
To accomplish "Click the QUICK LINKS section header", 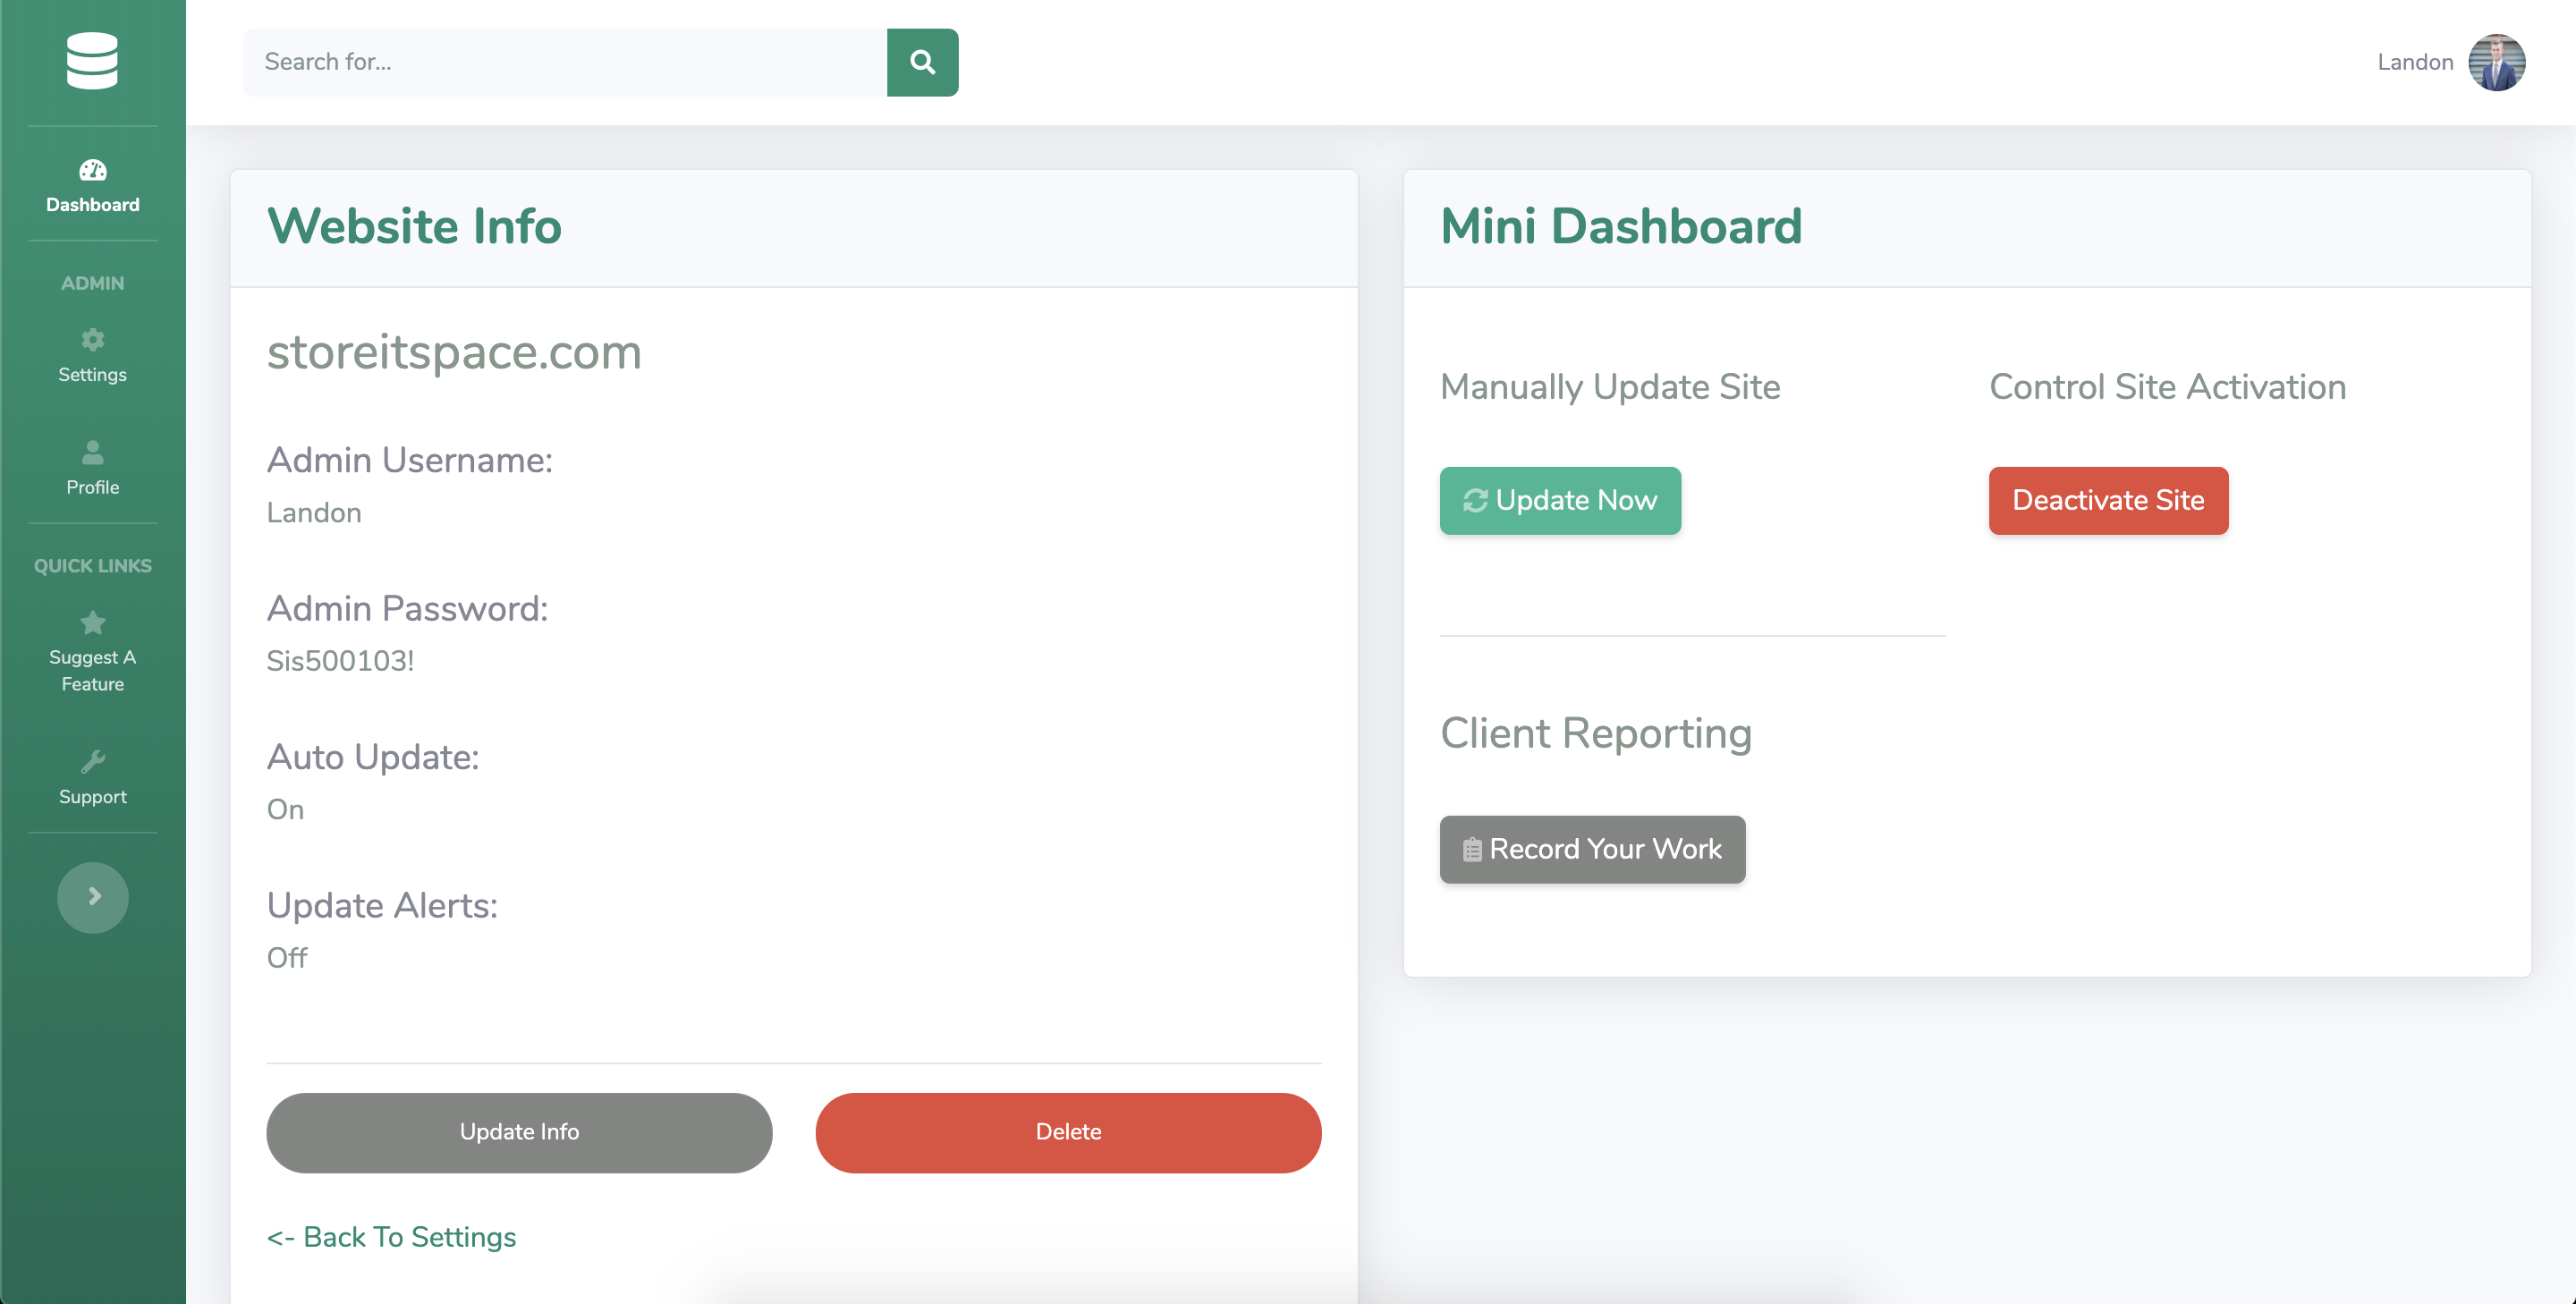I will (x=92, y=566).
